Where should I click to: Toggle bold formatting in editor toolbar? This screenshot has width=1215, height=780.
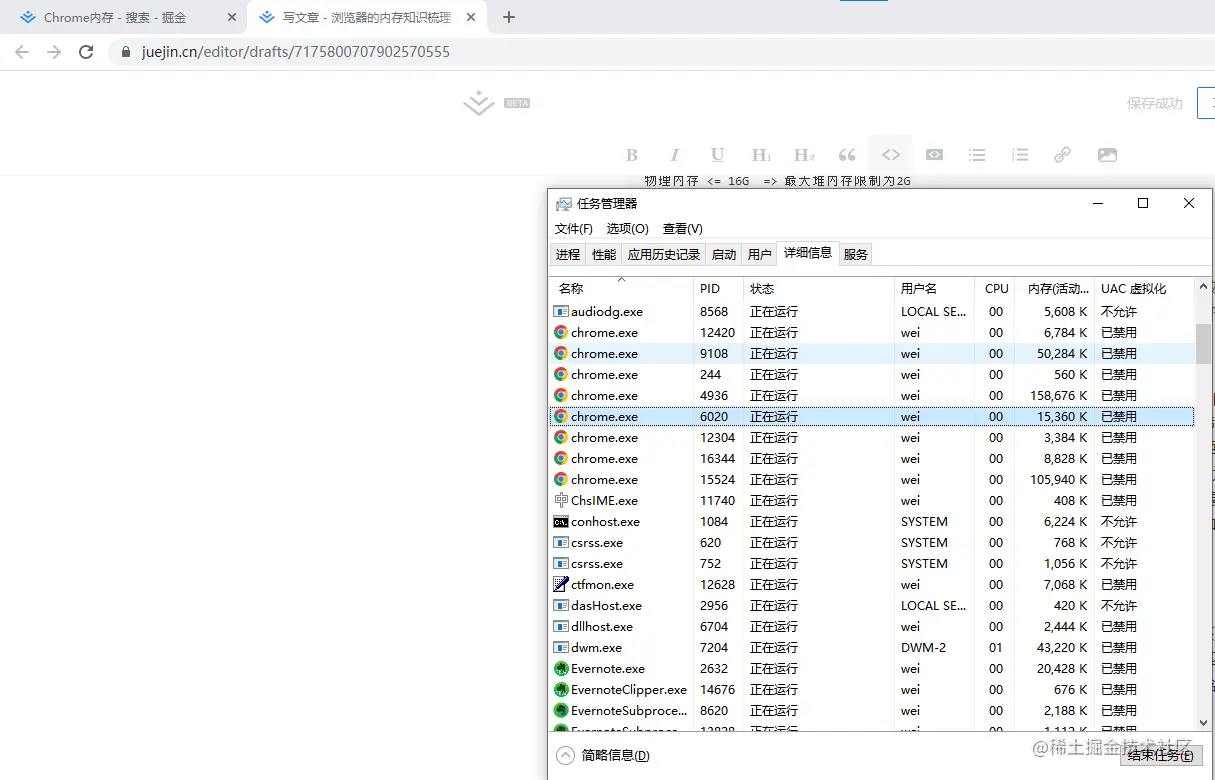coord(631,155)
